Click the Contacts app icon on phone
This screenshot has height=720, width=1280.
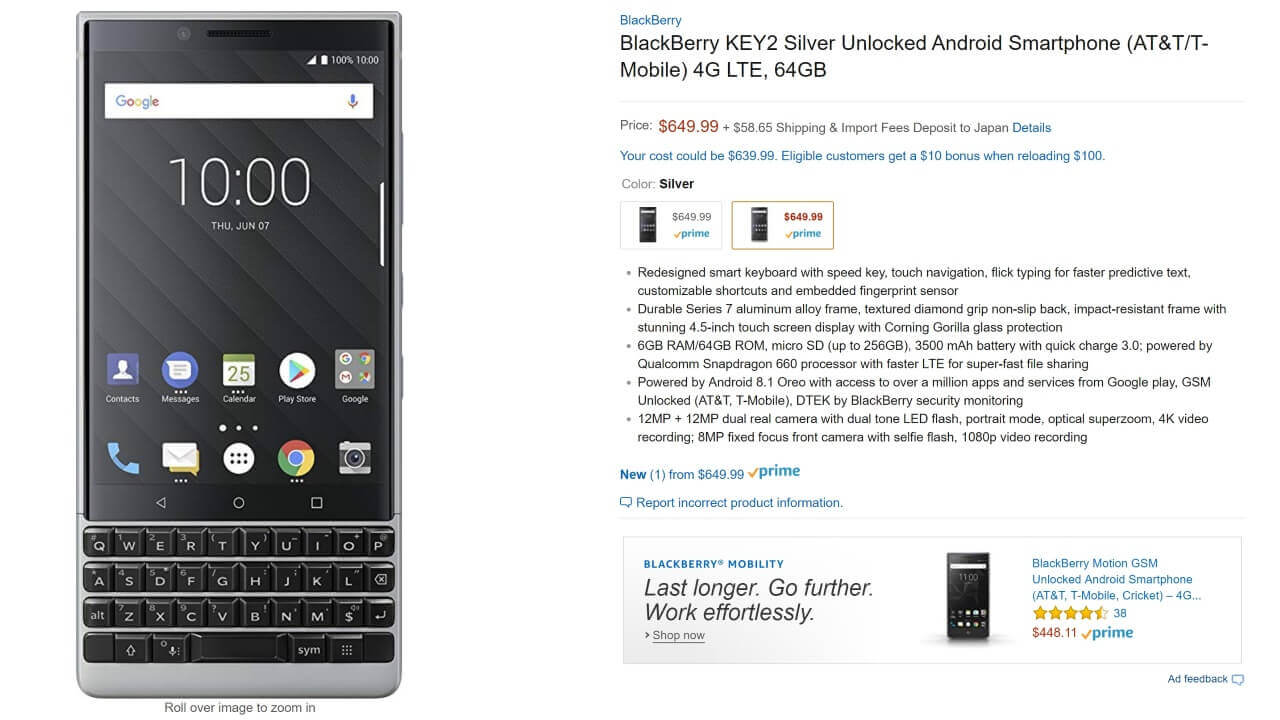pyautogui.click(x=122, y=370)
